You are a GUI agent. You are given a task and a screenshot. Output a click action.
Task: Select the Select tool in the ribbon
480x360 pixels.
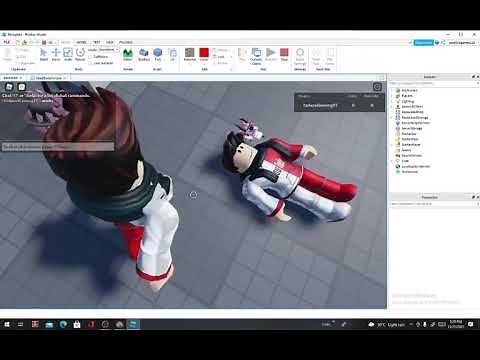click(44, 55)
